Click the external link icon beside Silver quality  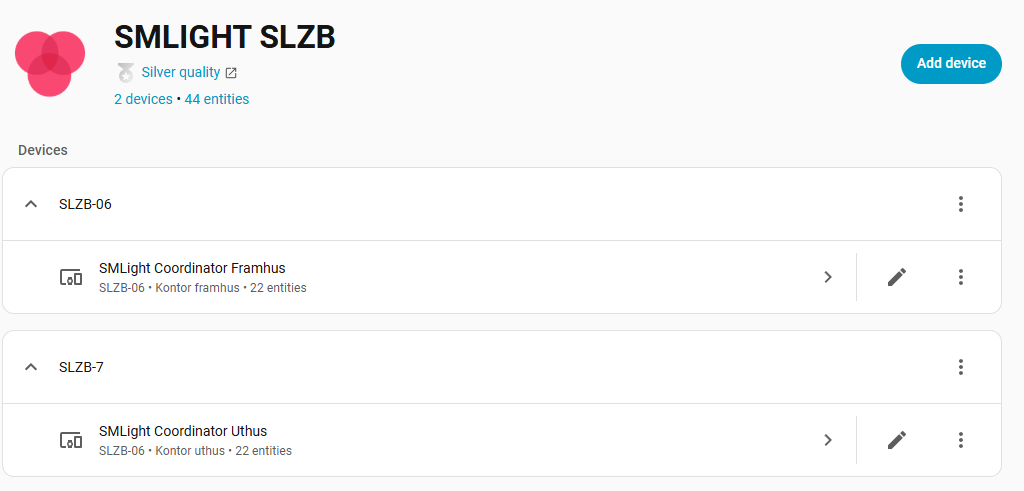point(231,73)
